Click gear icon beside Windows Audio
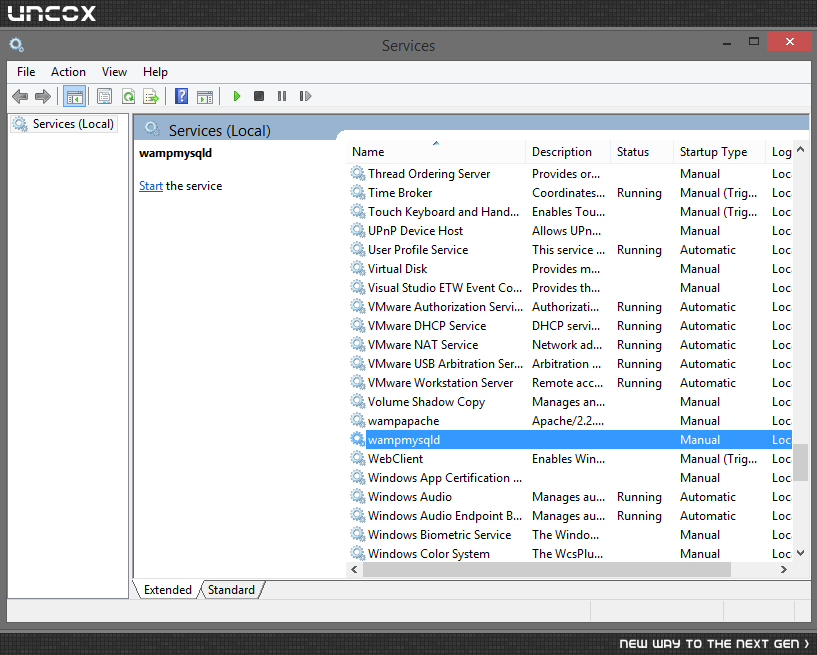817x655 pixels. click(x=357, y=496)
